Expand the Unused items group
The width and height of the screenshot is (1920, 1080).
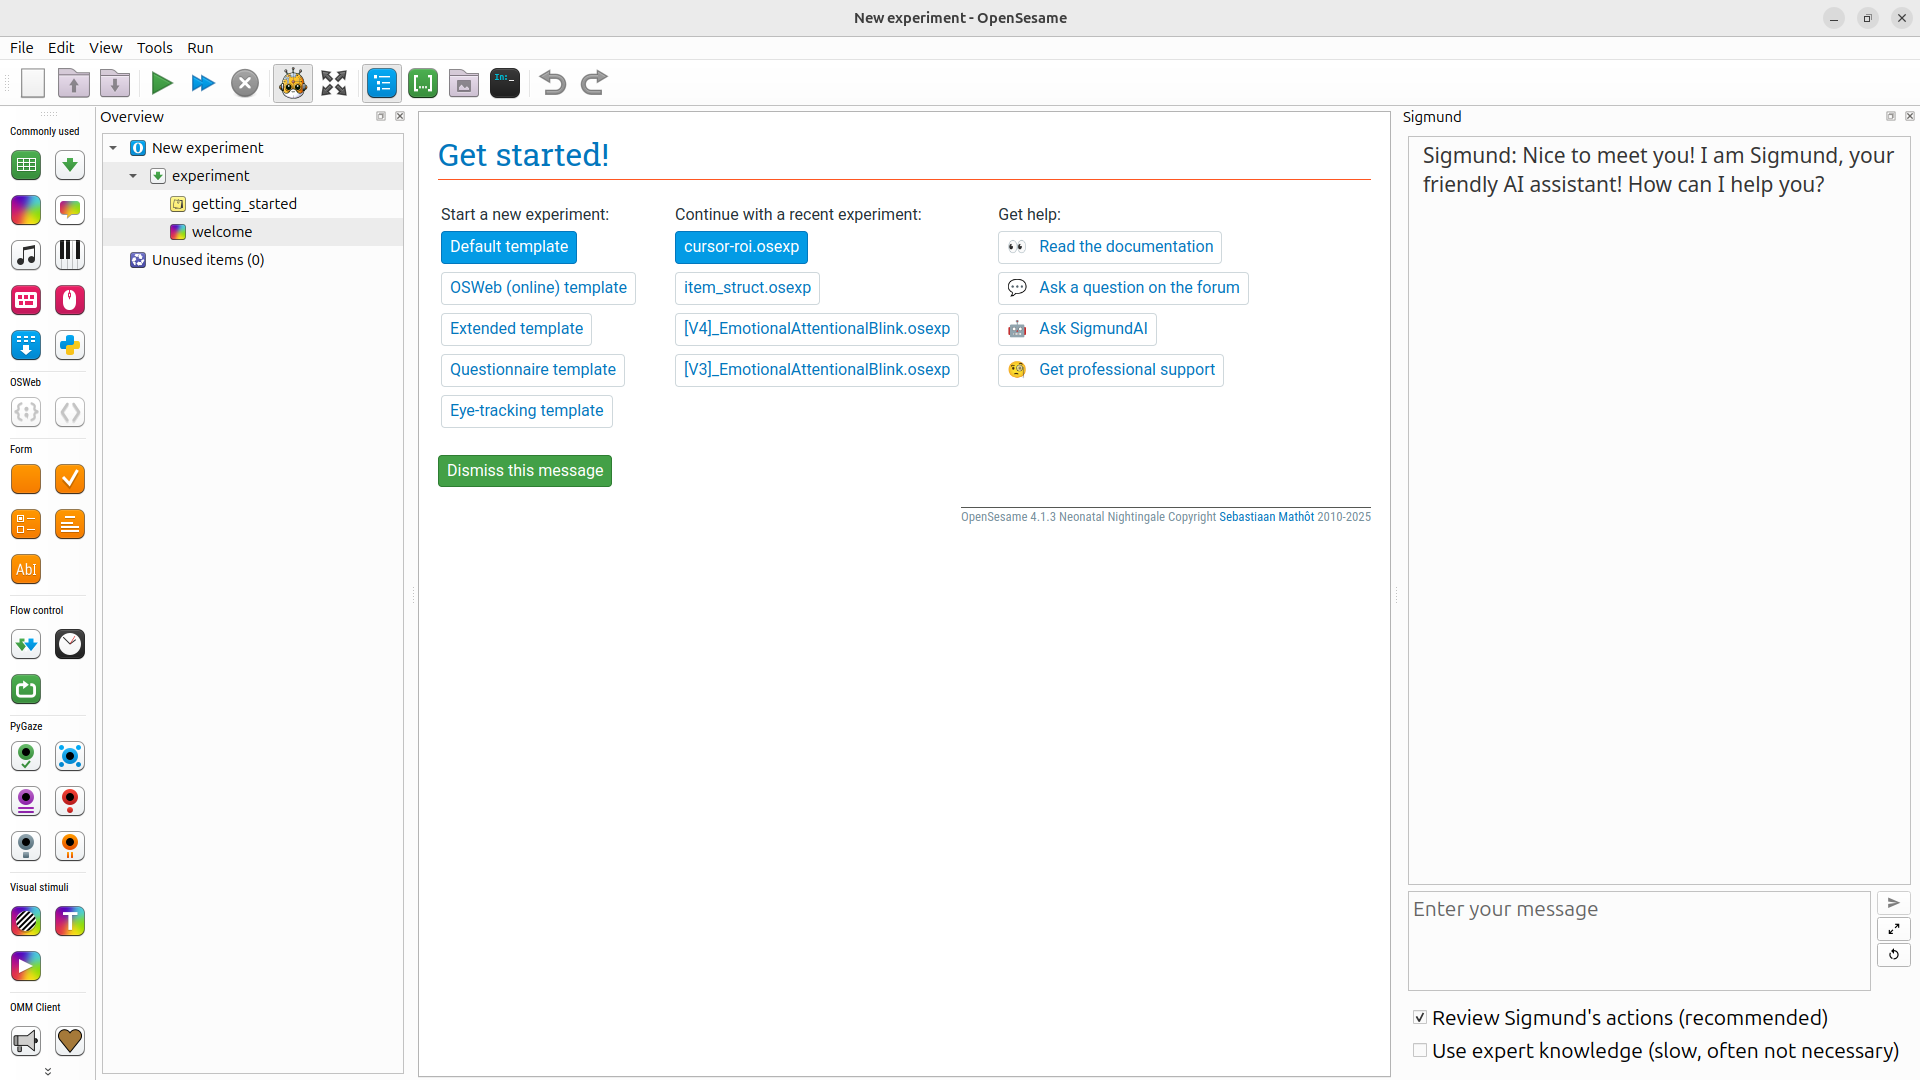pyautogui.click(x=113, y=260)
